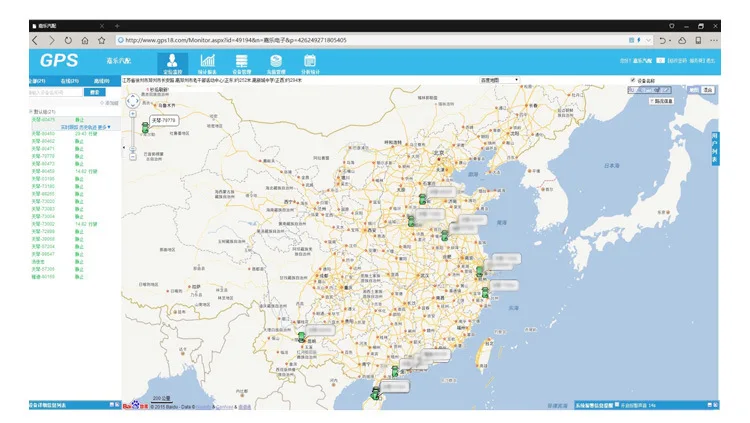Click the map zoom out minus button
750x423 pixels.
(x=132, y=156)
